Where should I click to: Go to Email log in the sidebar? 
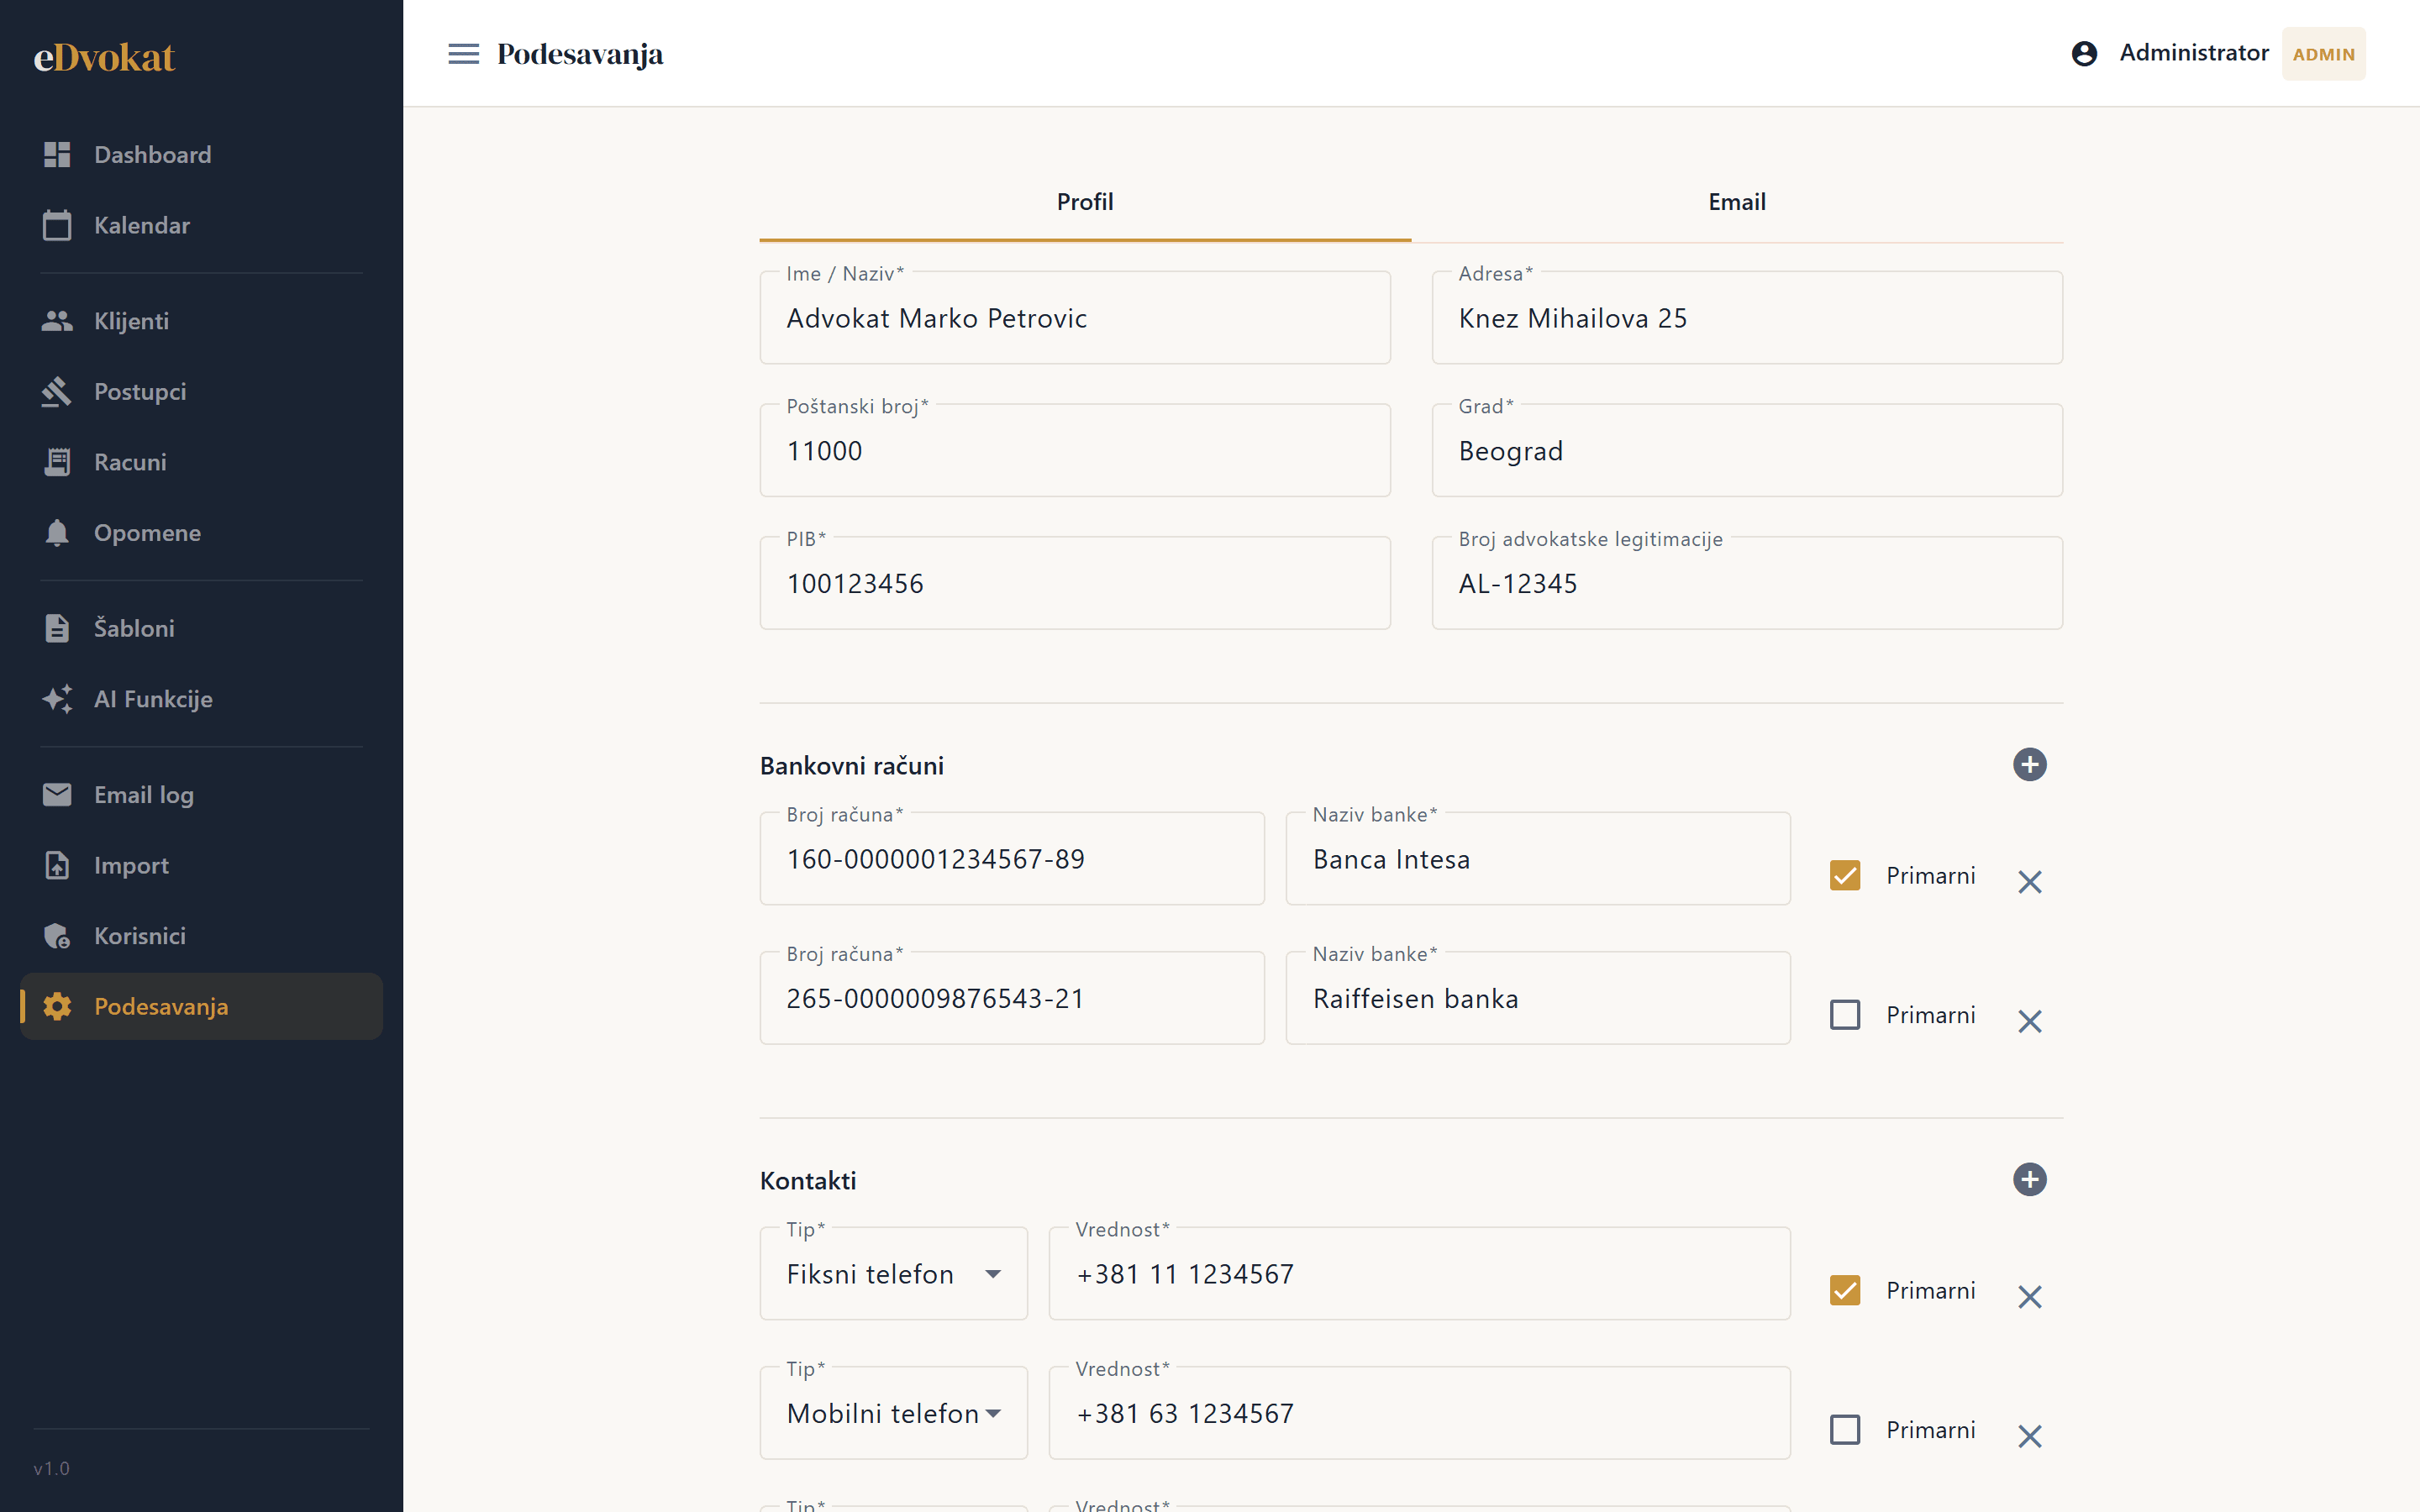[201, 795]
